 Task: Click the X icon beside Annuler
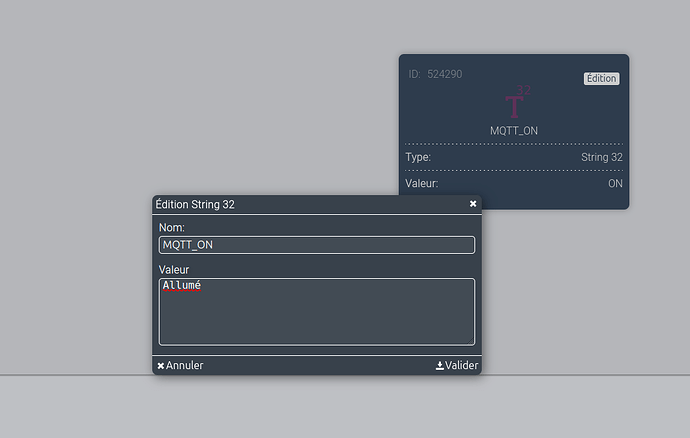pyautogui.click(x=161, y=366)
